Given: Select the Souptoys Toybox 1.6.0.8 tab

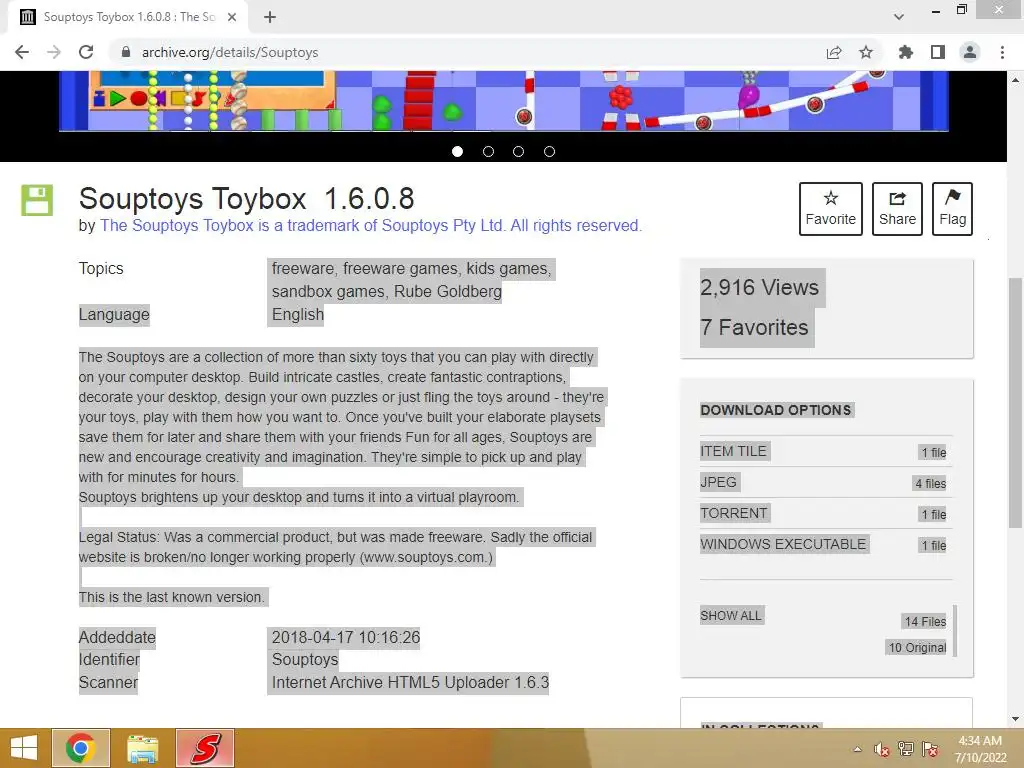Looking at the screenshot, I should point(129,17).
